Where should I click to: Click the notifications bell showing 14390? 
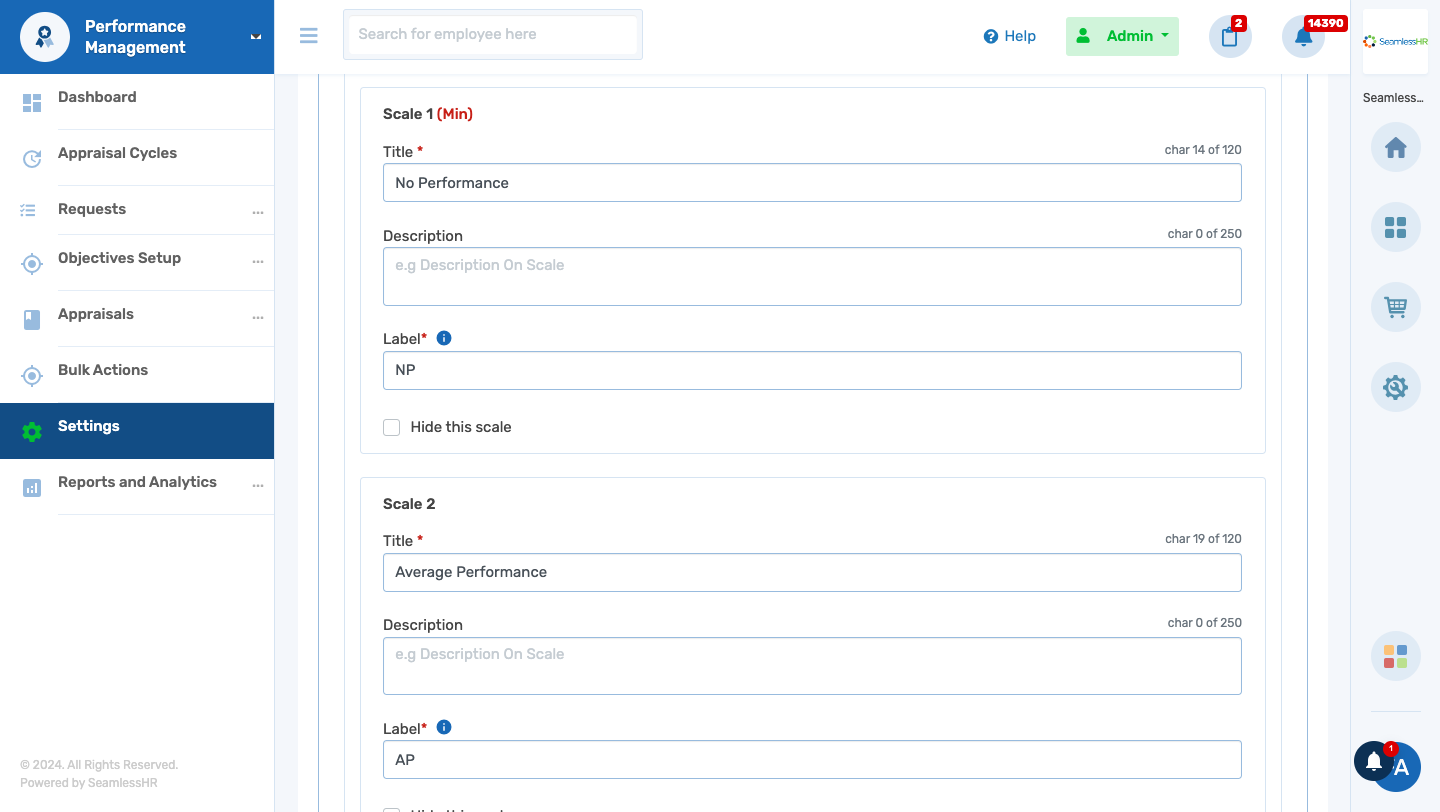point(1303,36)
